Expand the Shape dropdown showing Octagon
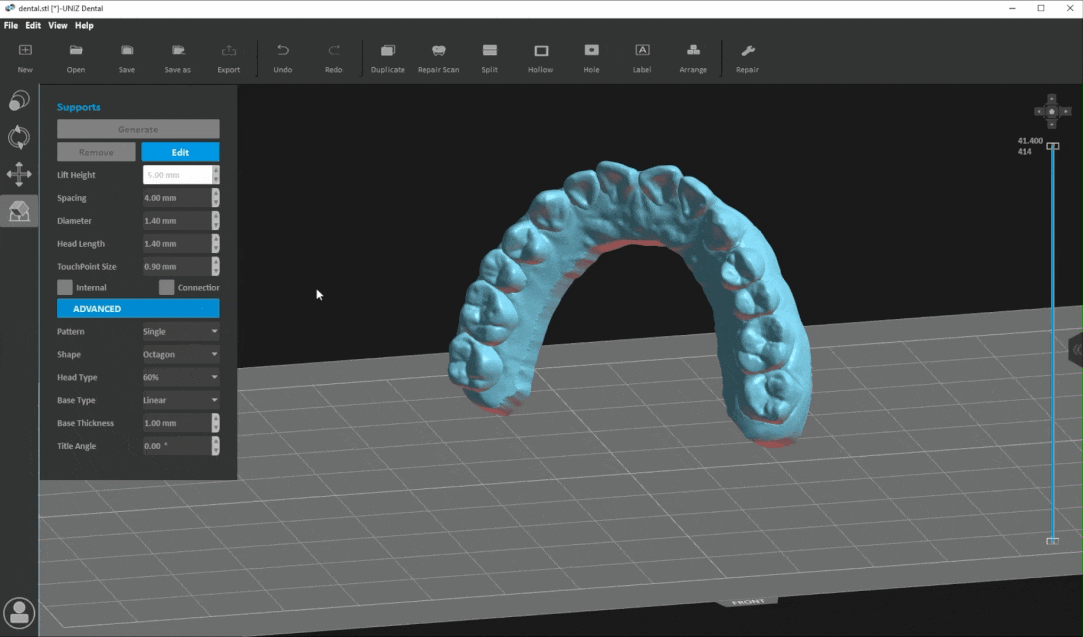This screenshot has height=637, width=1083. 180,355
